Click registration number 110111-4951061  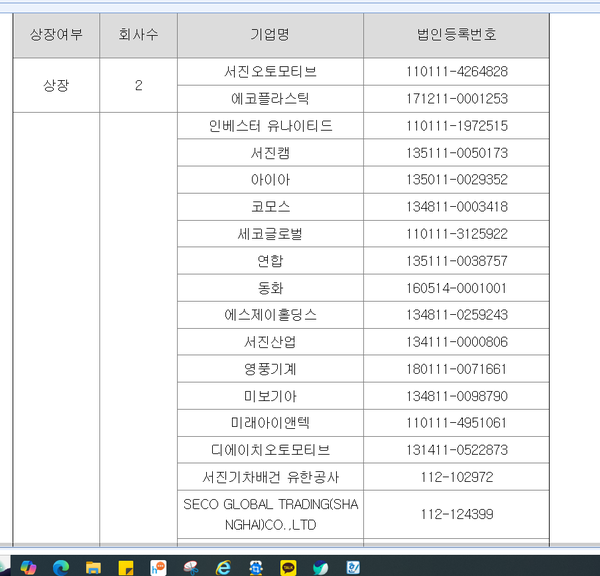click(x=457, y=423)
